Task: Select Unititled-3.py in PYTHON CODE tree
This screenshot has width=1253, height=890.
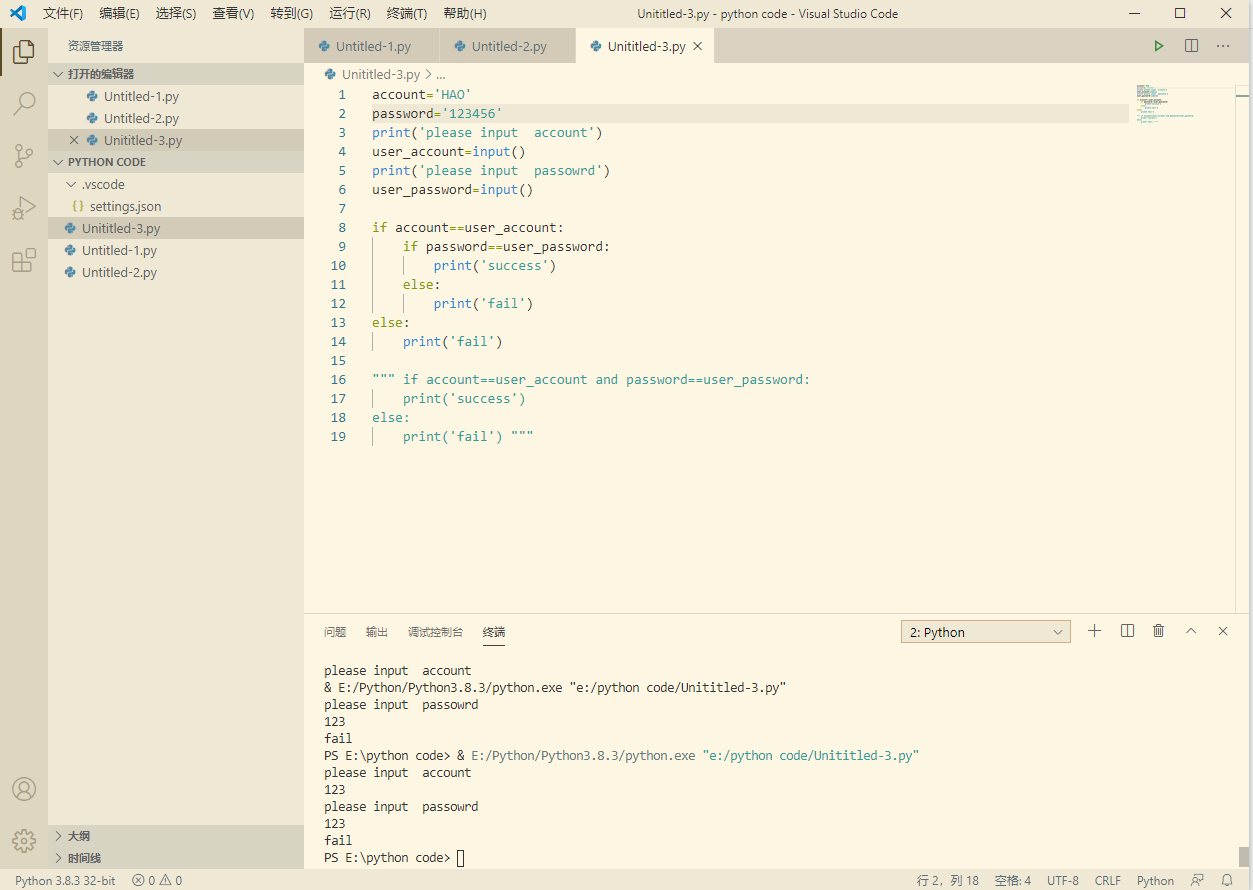Action: pyautogui.click(x=176, y=228)
